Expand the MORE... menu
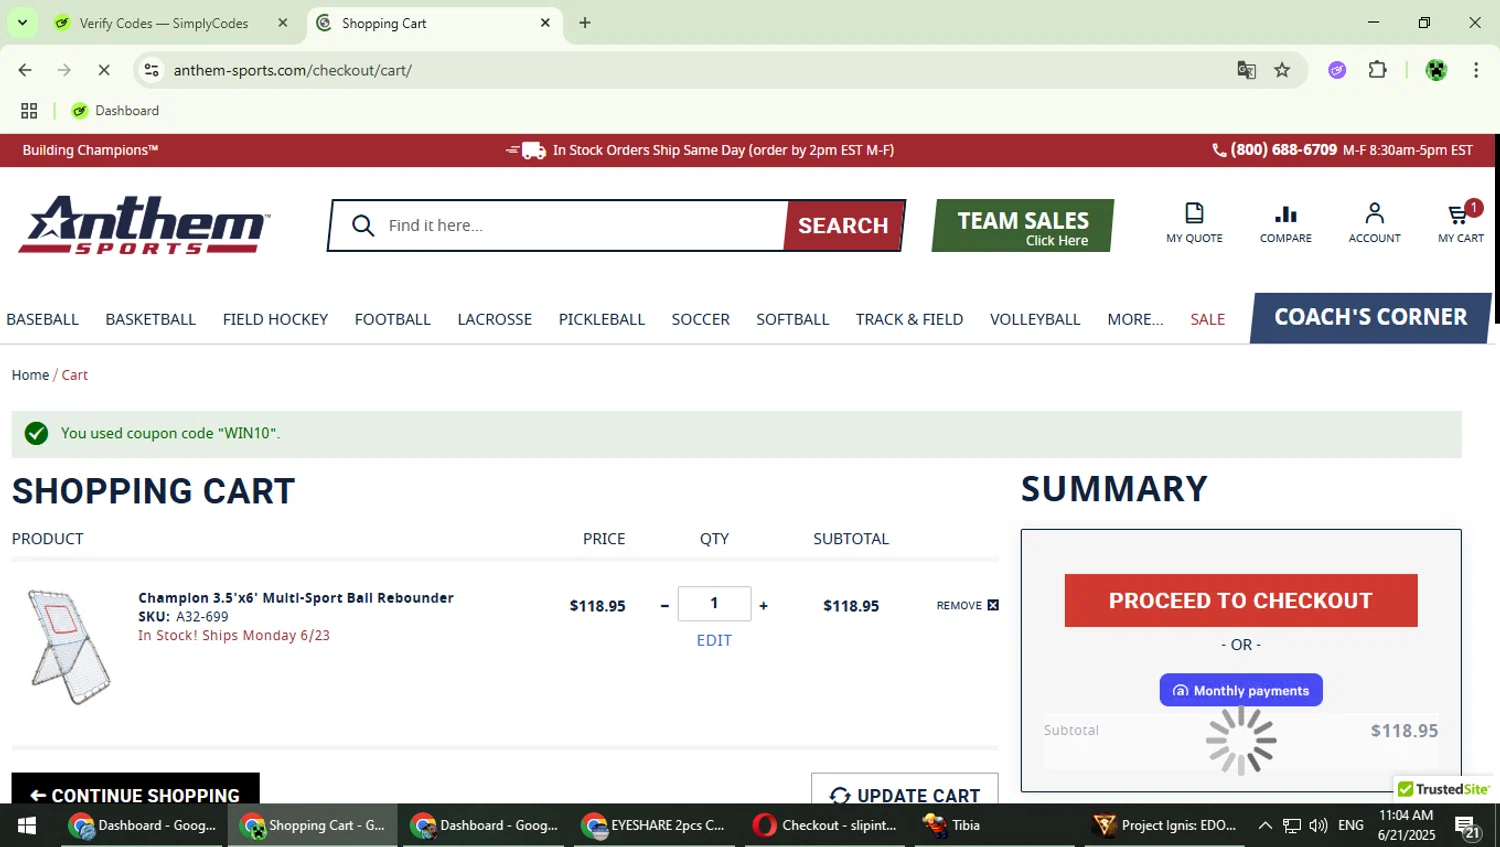This screenshot has height=847, width=1500. click(1135, 319)
